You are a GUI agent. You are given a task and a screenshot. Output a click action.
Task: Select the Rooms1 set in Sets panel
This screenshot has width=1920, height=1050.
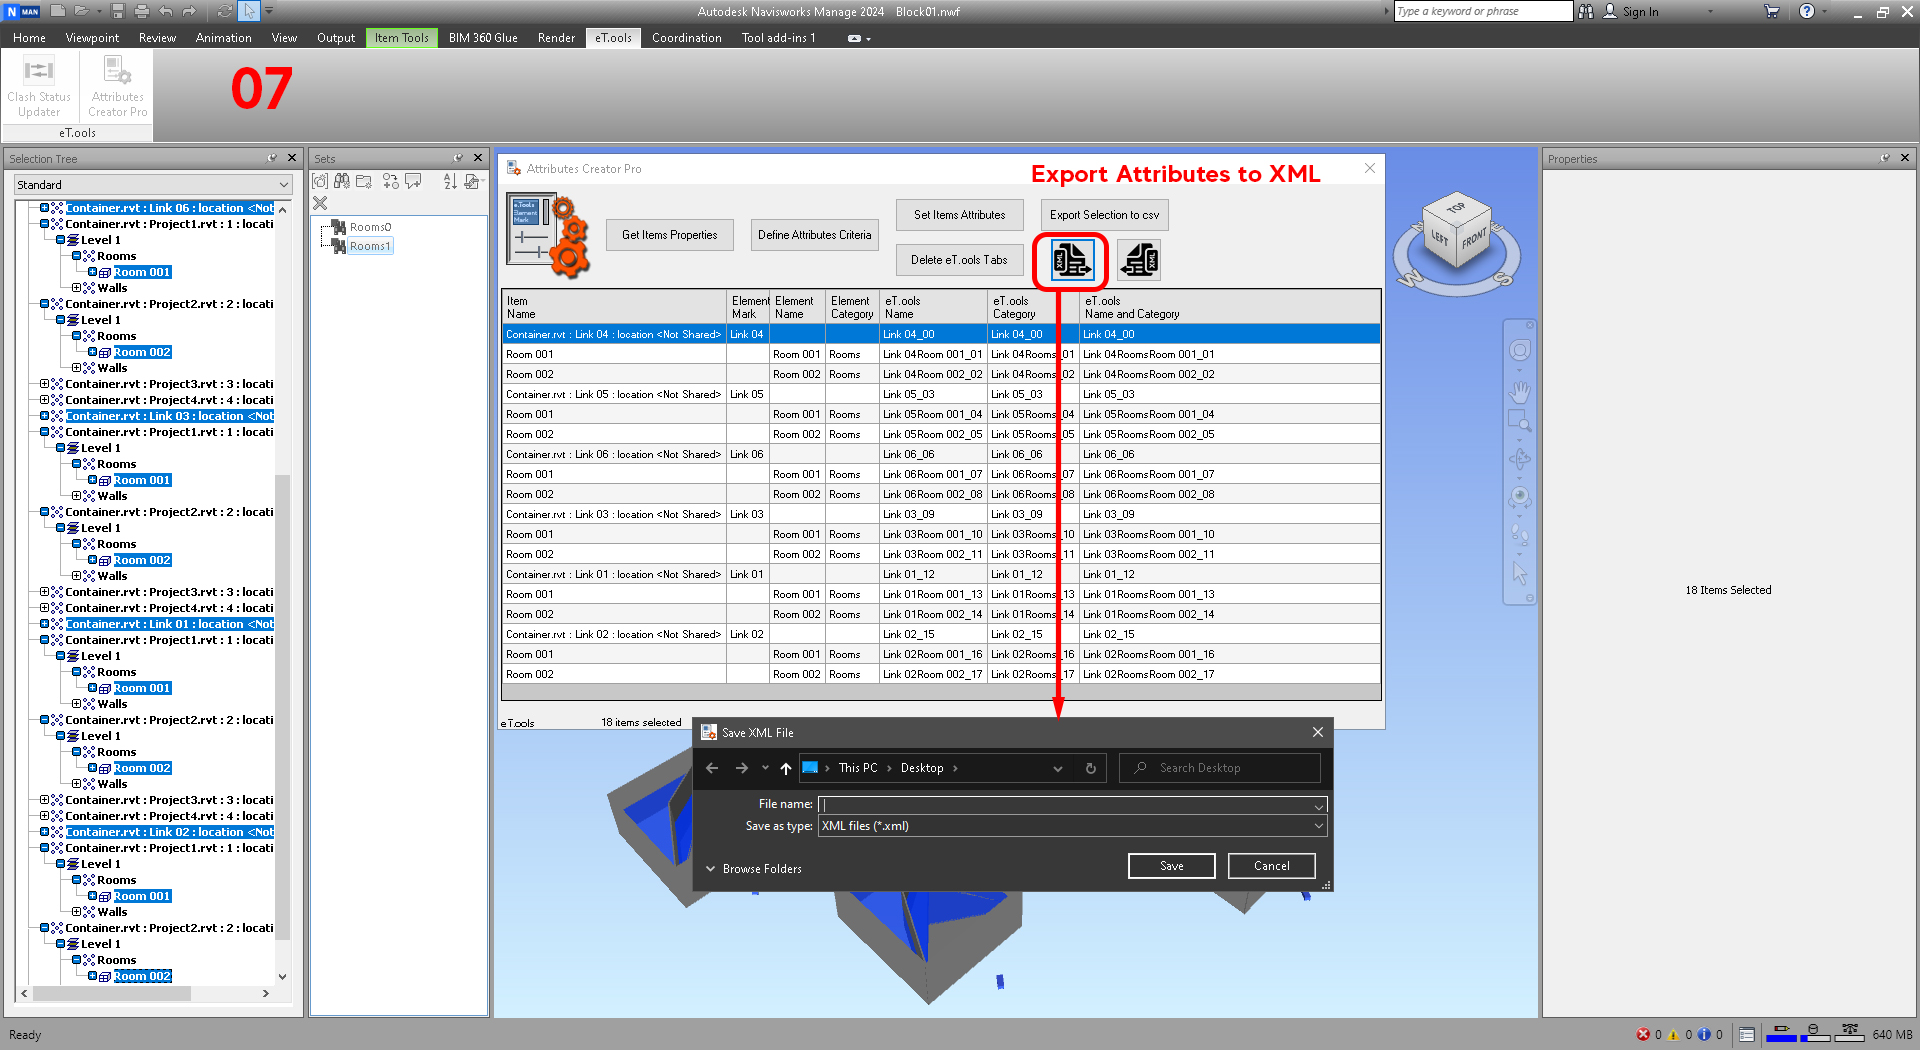point(370,246)
